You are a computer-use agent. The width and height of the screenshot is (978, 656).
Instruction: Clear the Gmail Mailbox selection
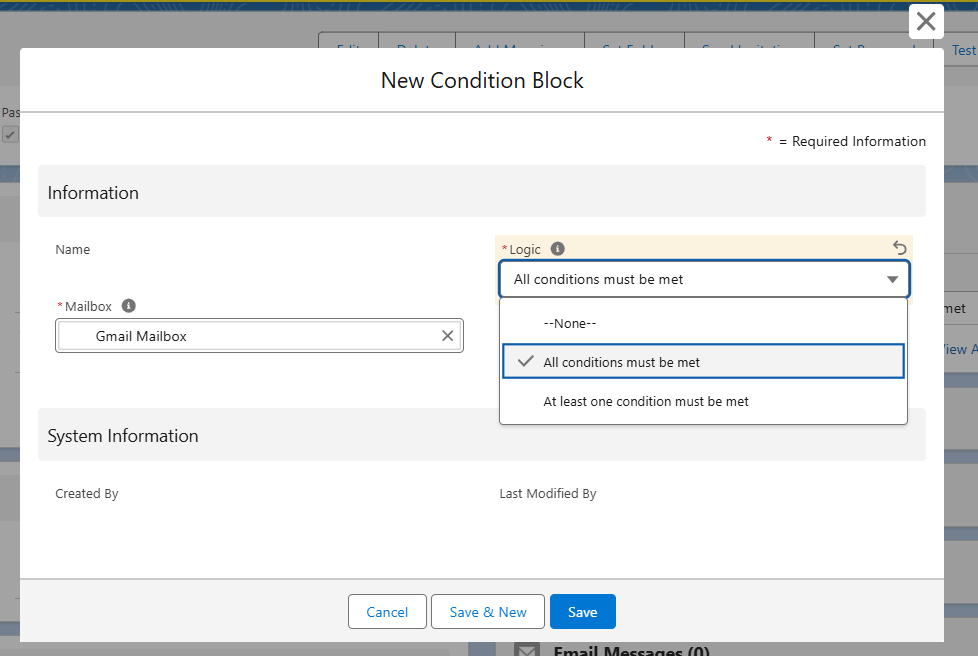point(448,336)
